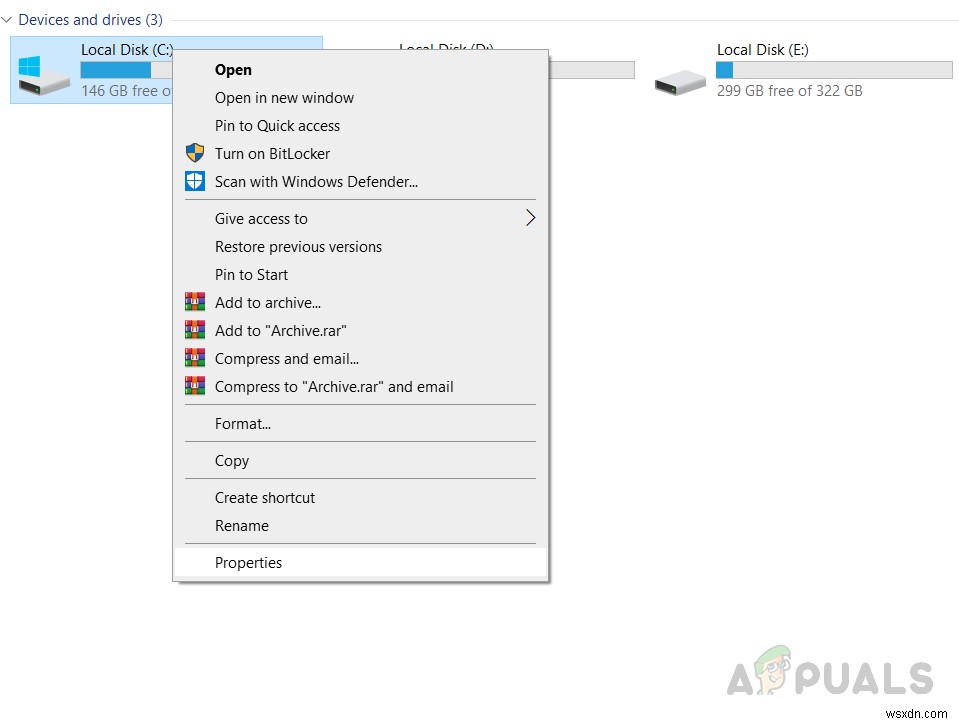Collapse the Devices and drives section
This screenshot has height=724, width=959.
tap(8, 19)
